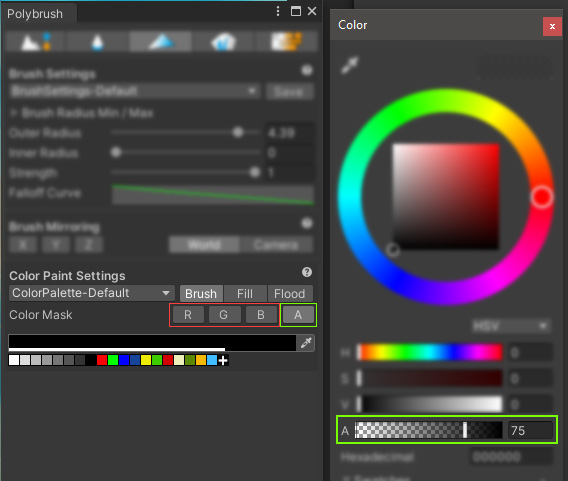Screen dimensions: 568x481
Task: Open the Polybrush panel options menu
Action: click(277, 11)
